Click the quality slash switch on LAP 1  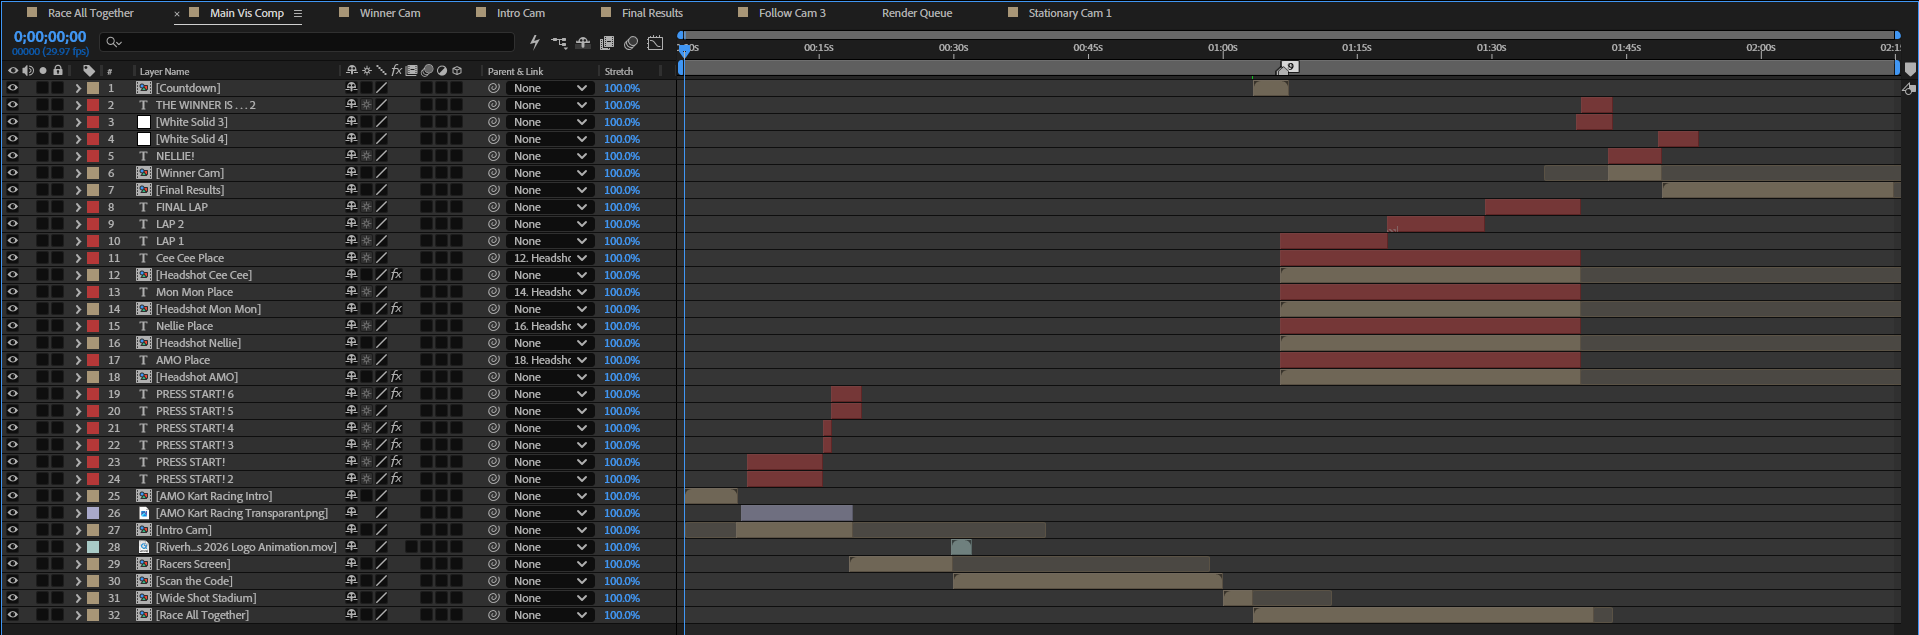[381, 241]
